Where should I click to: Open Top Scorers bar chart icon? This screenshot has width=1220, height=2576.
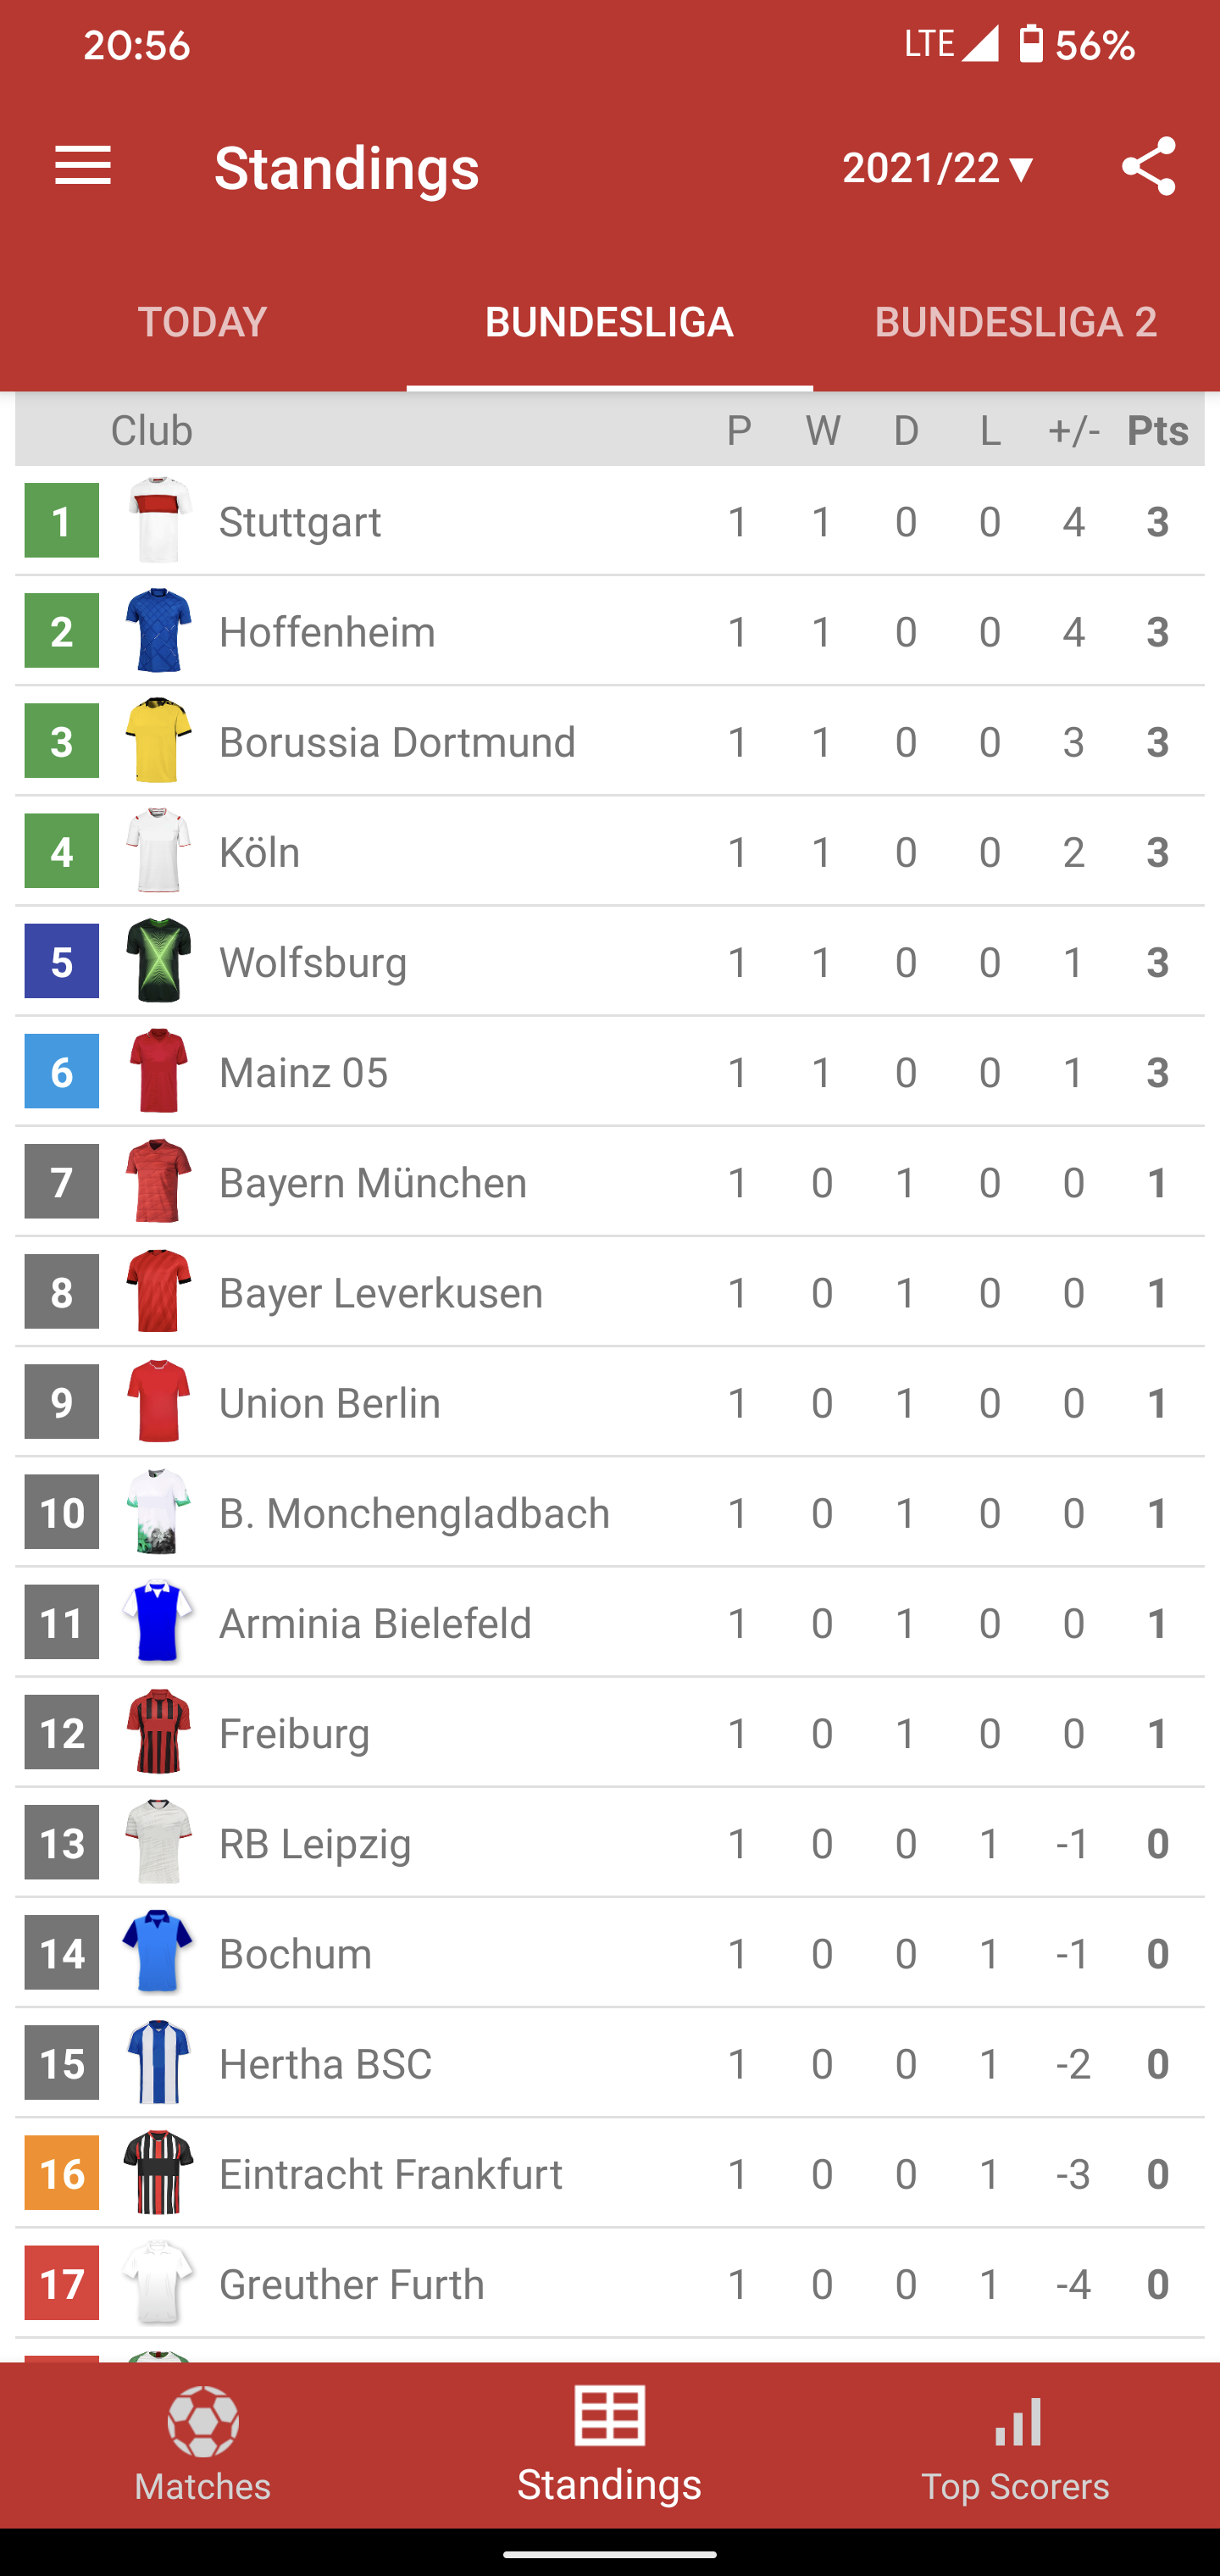pos(1017,2421)
